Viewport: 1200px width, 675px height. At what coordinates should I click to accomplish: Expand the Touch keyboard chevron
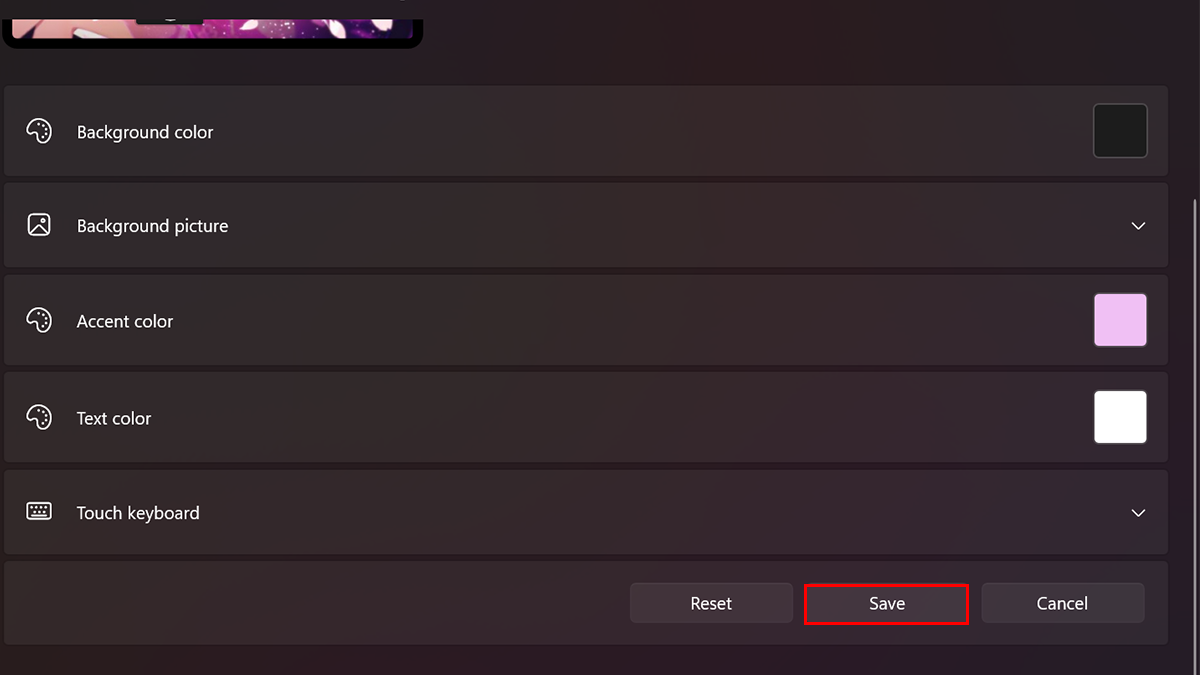(x=1137, y=513)
